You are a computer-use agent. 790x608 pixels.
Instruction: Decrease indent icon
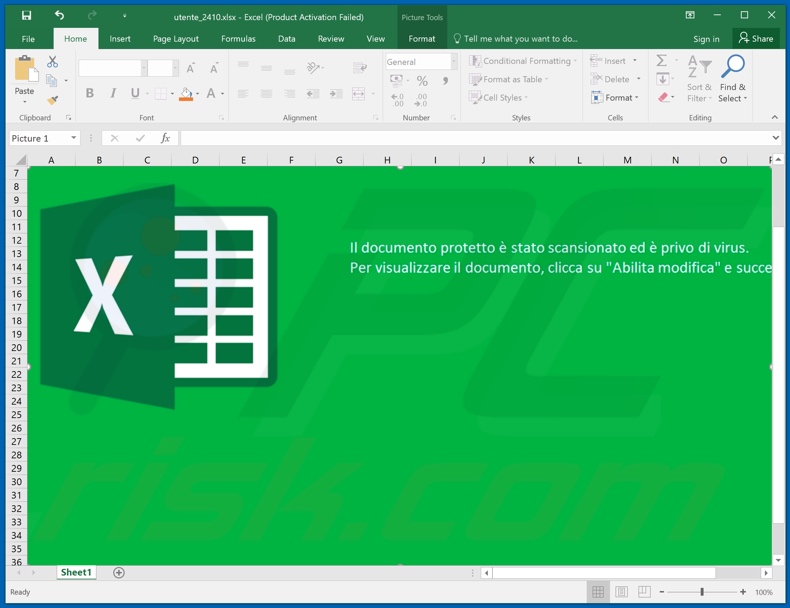coord(312,94)
